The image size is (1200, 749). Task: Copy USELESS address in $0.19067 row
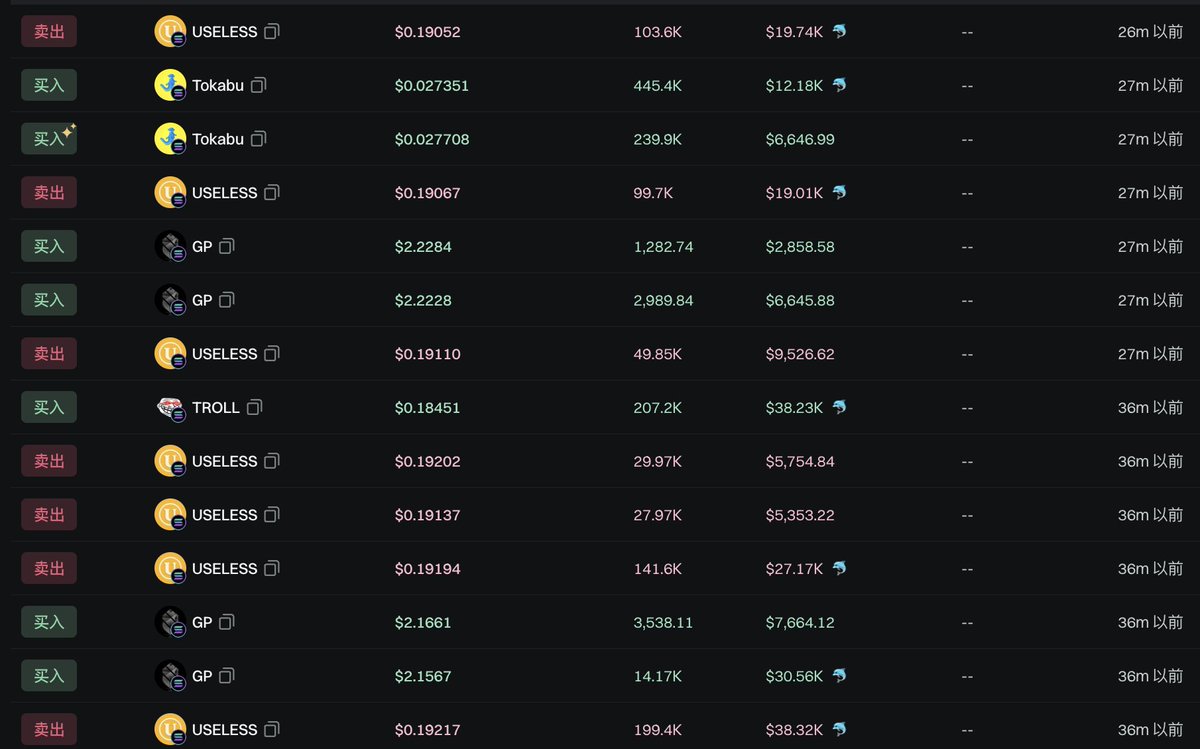(x=272, y=193)
